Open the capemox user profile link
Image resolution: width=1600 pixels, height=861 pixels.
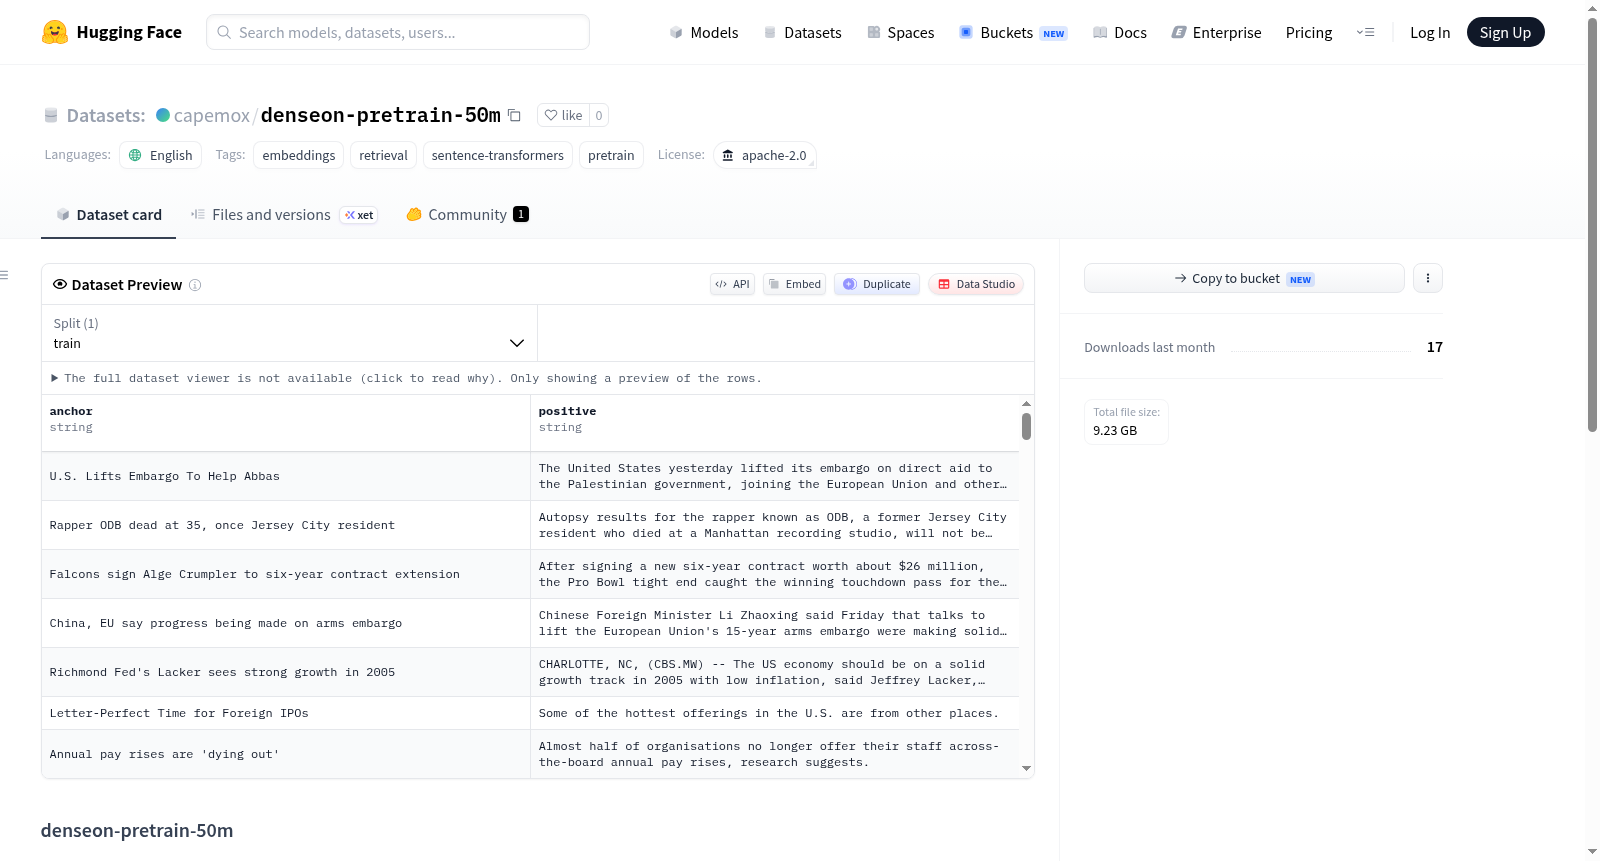tap(212, 115)
